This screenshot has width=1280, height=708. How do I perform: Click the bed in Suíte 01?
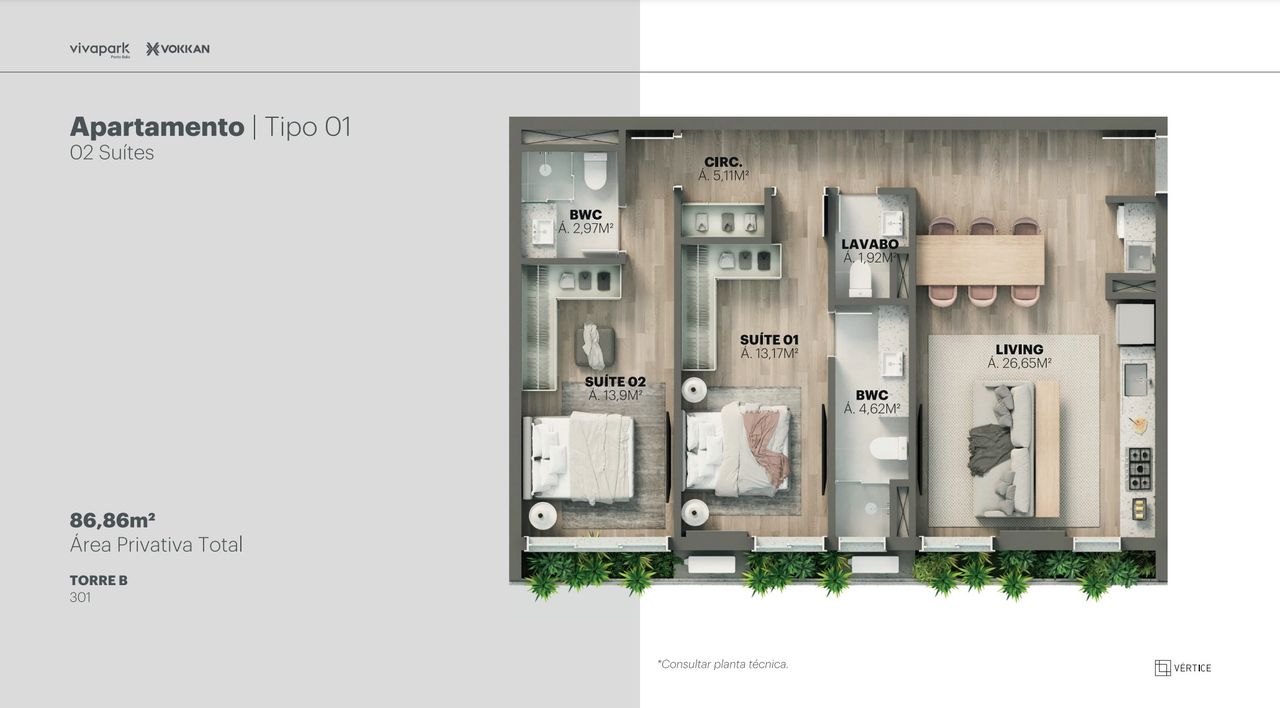(738, 450)
